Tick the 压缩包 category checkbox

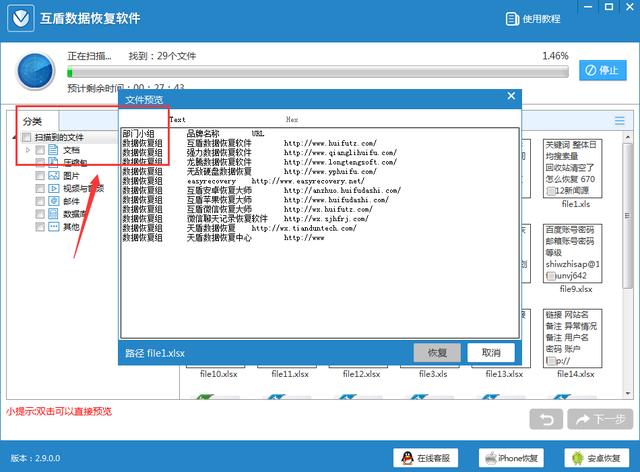click(x=40, y=163)
